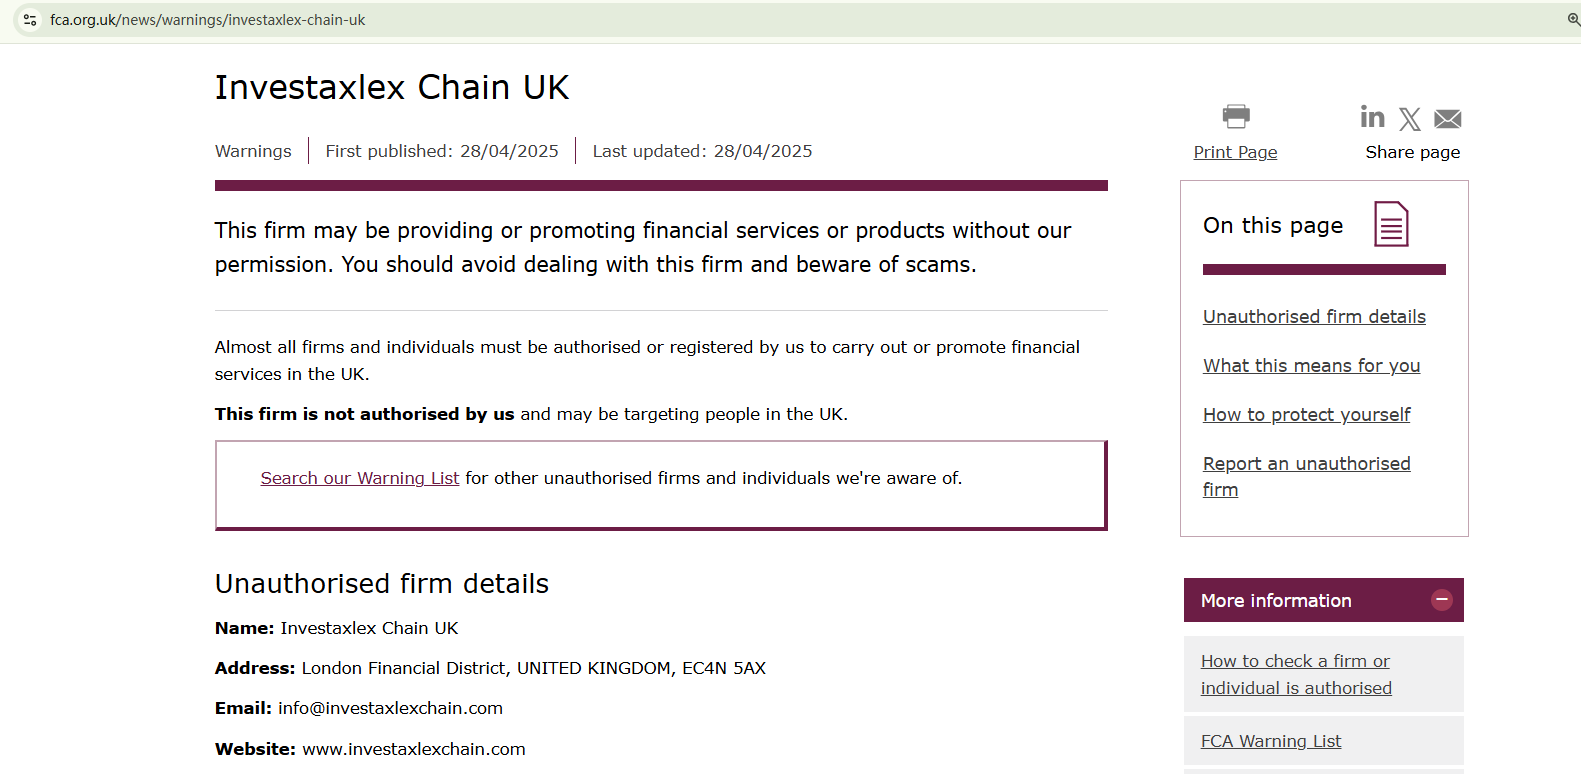Image resolution: width=1581 pixels, height=774 pixels.
Task: Open Search our Warning List link
Action: pyautogui.click(x=360, y=478)
